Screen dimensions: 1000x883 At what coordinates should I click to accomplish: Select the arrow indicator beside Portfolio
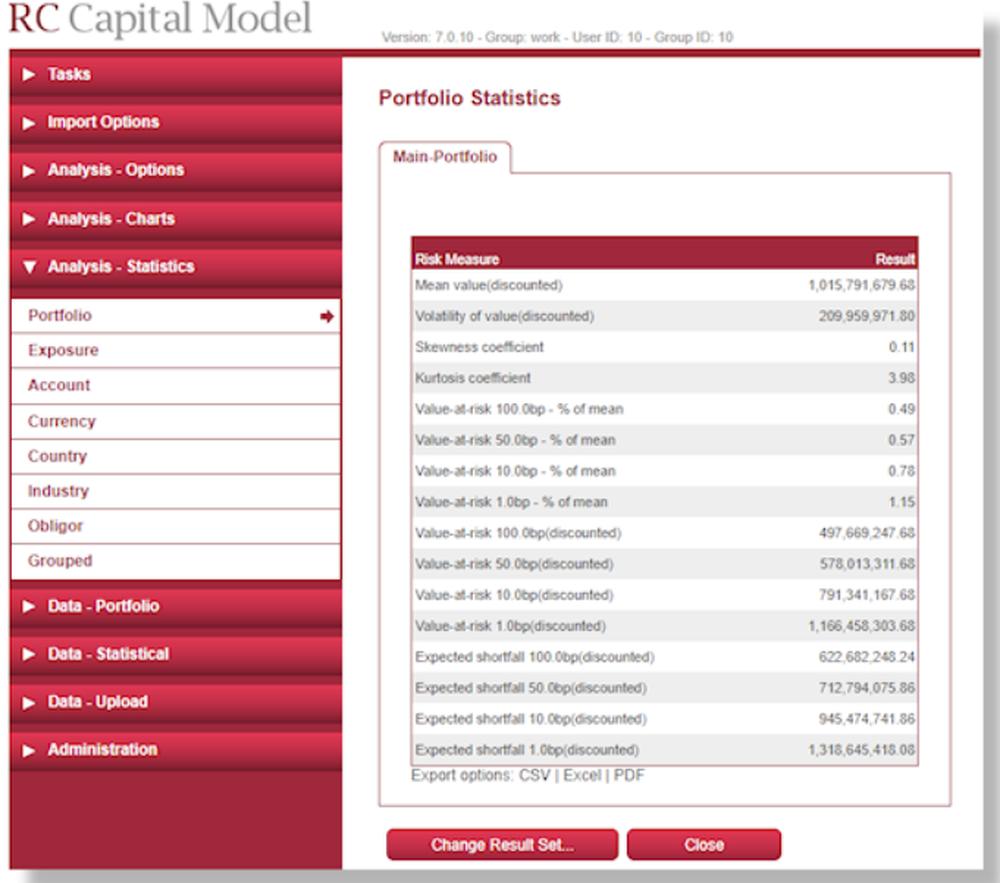coord(327,315)
